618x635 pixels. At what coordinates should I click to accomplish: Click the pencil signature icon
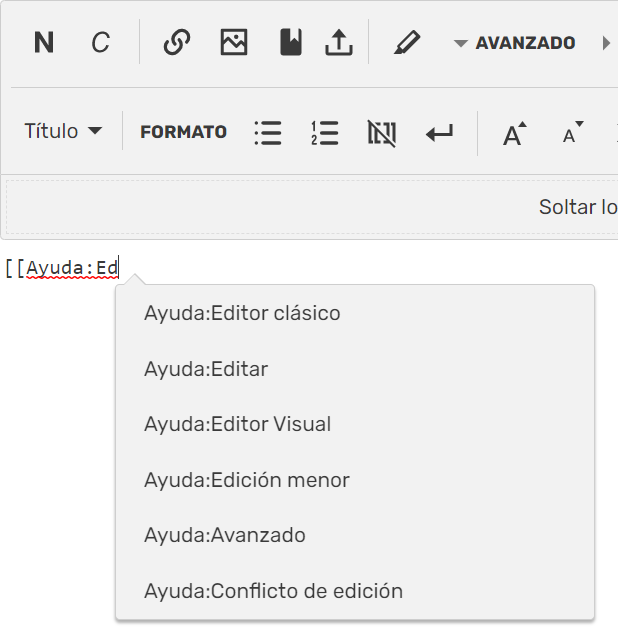pyautogui.click(x=407, y=43)
